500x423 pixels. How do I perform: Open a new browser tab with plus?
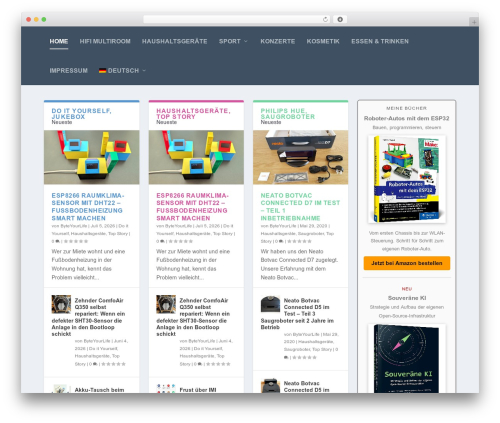click(474, 22)
